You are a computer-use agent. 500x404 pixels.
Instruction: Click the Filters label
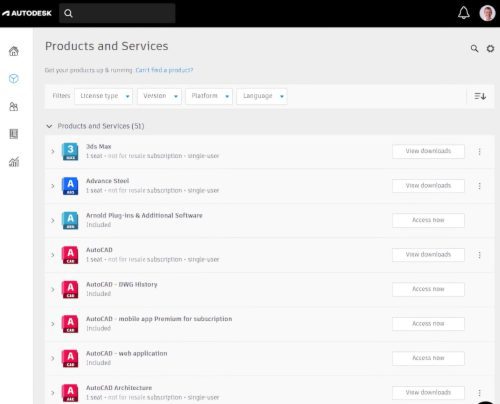pos(61,96)
